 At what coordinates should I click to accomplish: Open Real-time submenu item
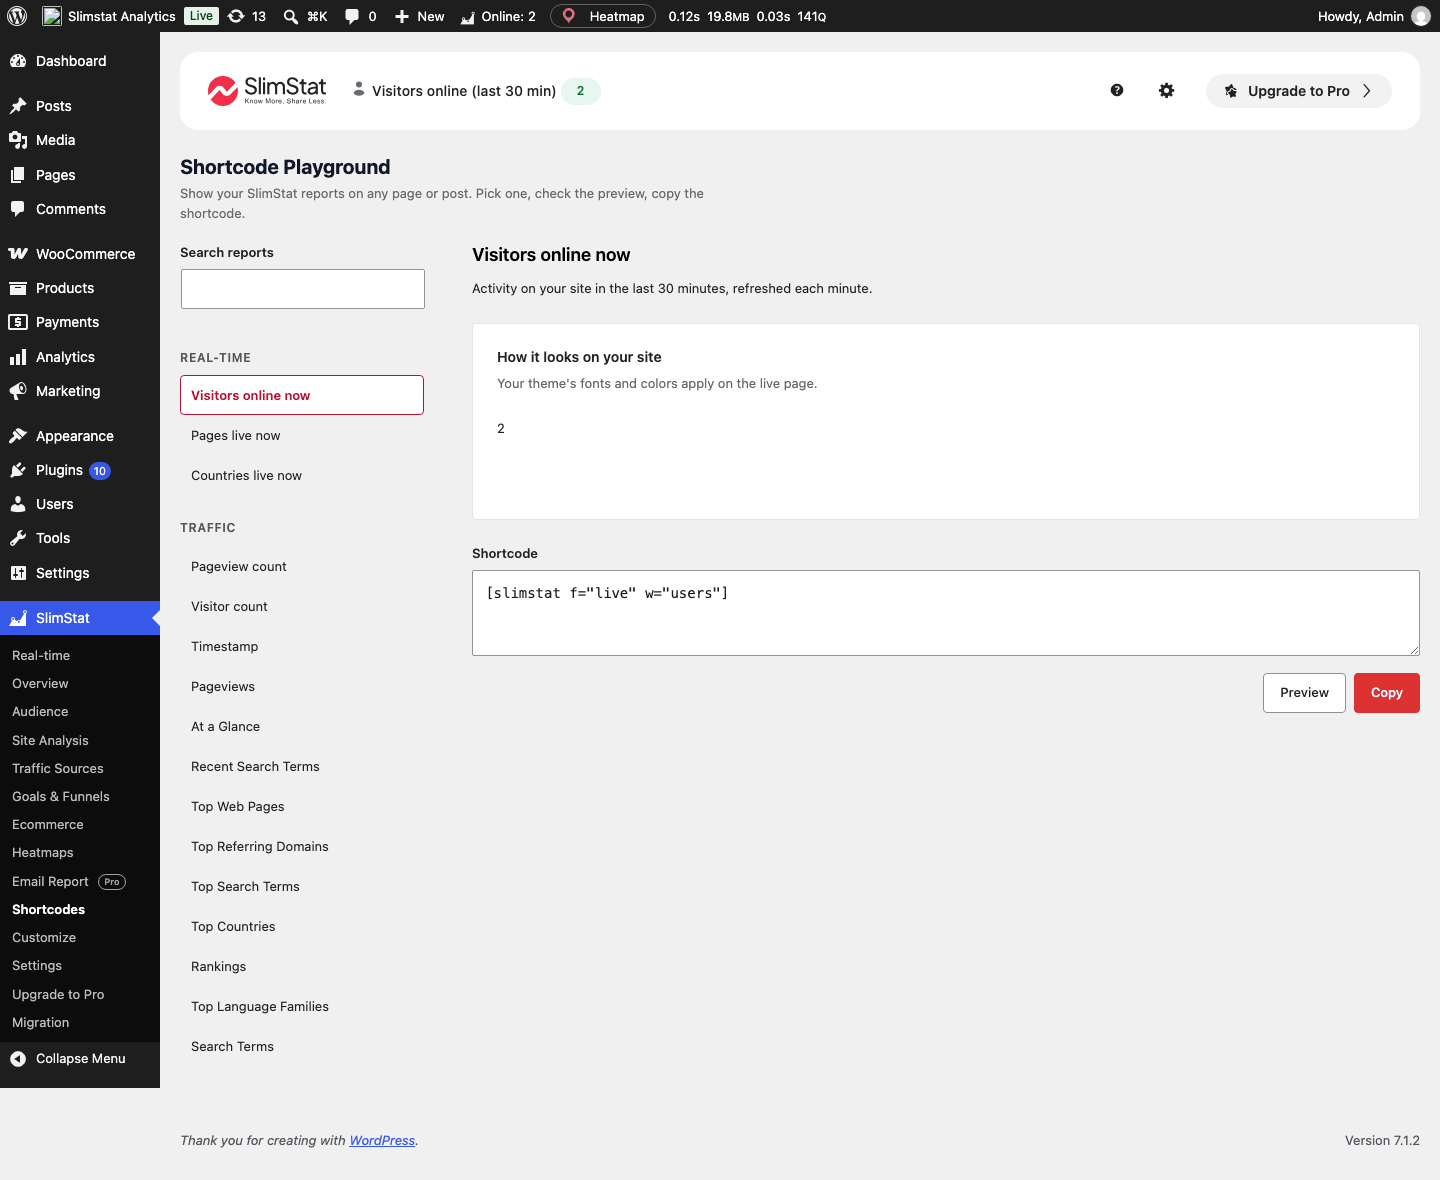coord(41,655)
